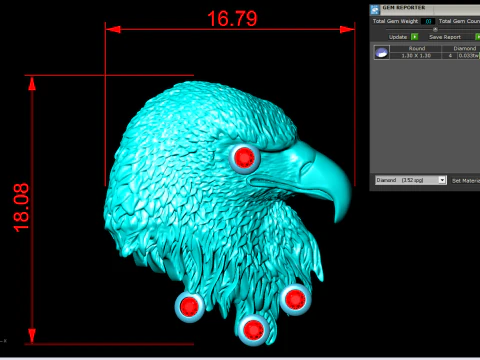
Task: Click the Save Report button
Action: (x=445, y=37)
